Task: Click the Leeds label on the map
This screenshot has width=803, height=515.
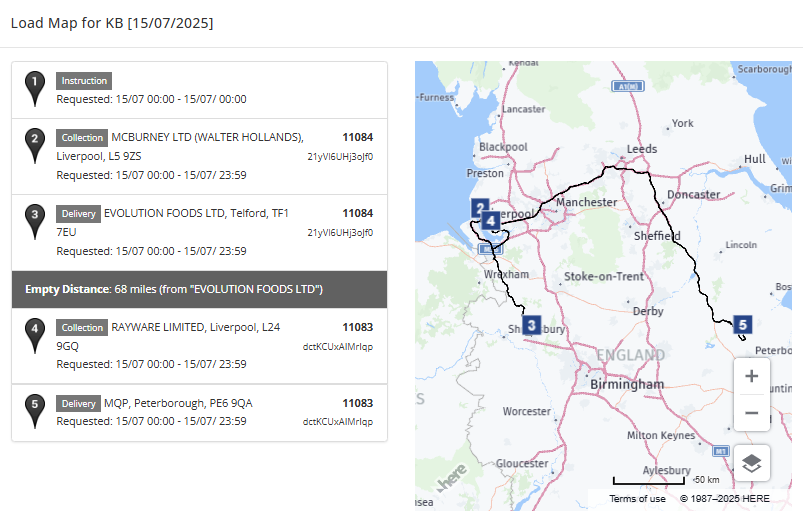Action: pos(642,149)
